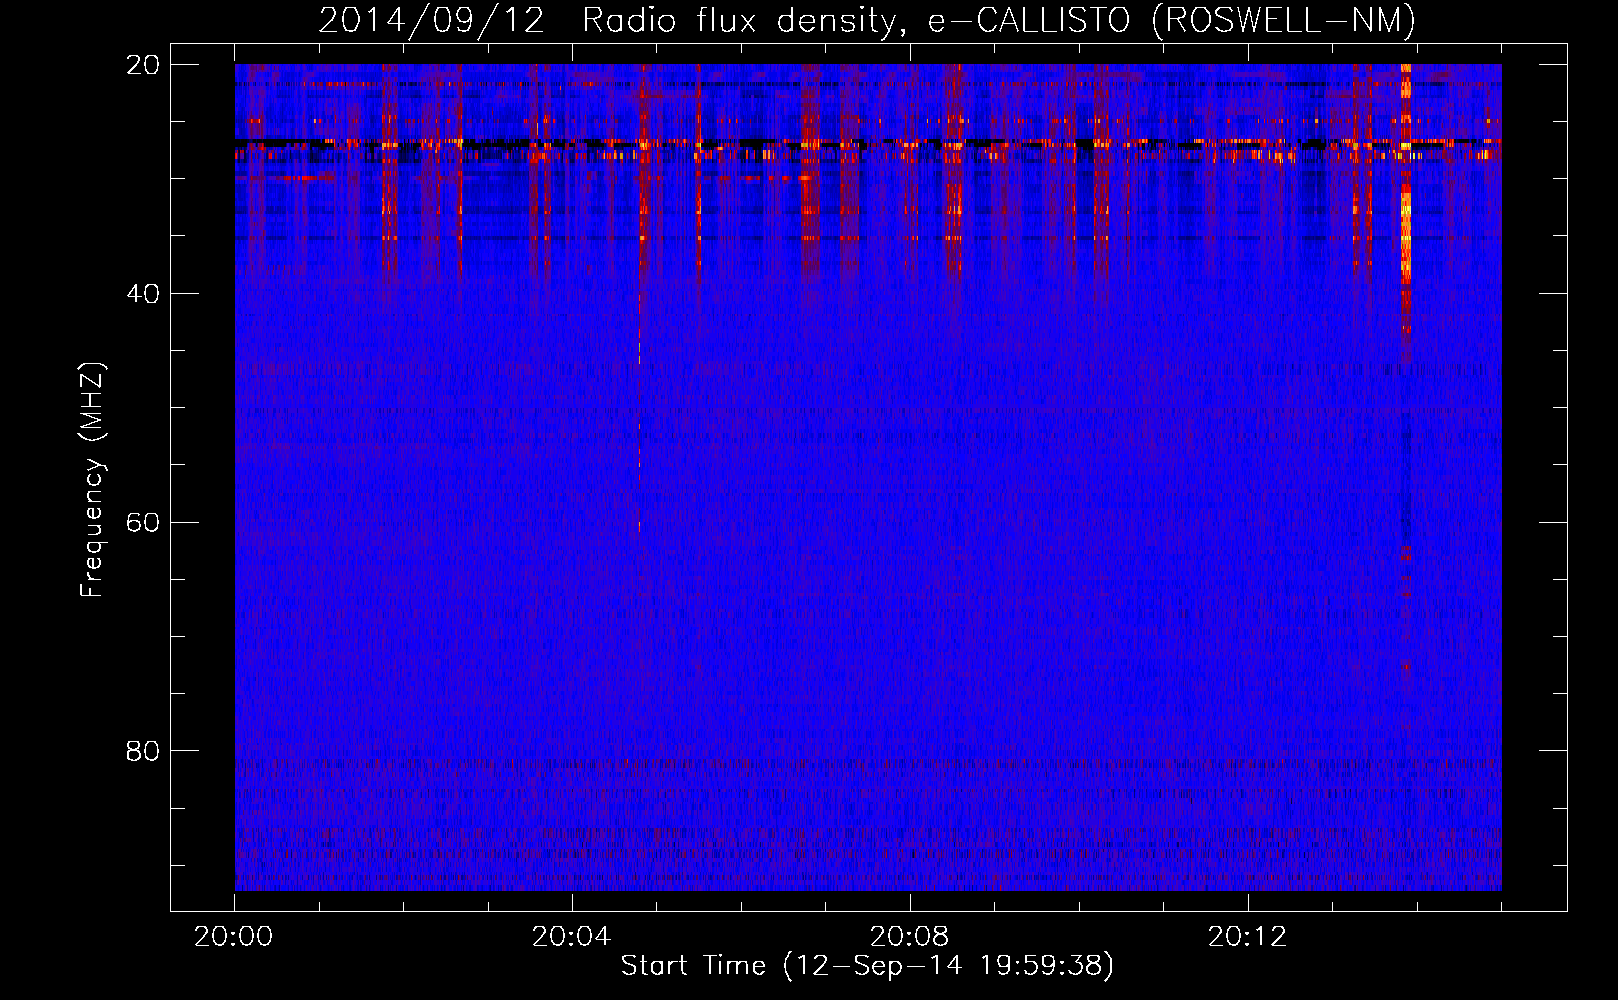Click the 'Start Time (12-Sep-14 19:59:38)' label
This screenshot has width=1618, height=1000.
[x=867, y=966]
